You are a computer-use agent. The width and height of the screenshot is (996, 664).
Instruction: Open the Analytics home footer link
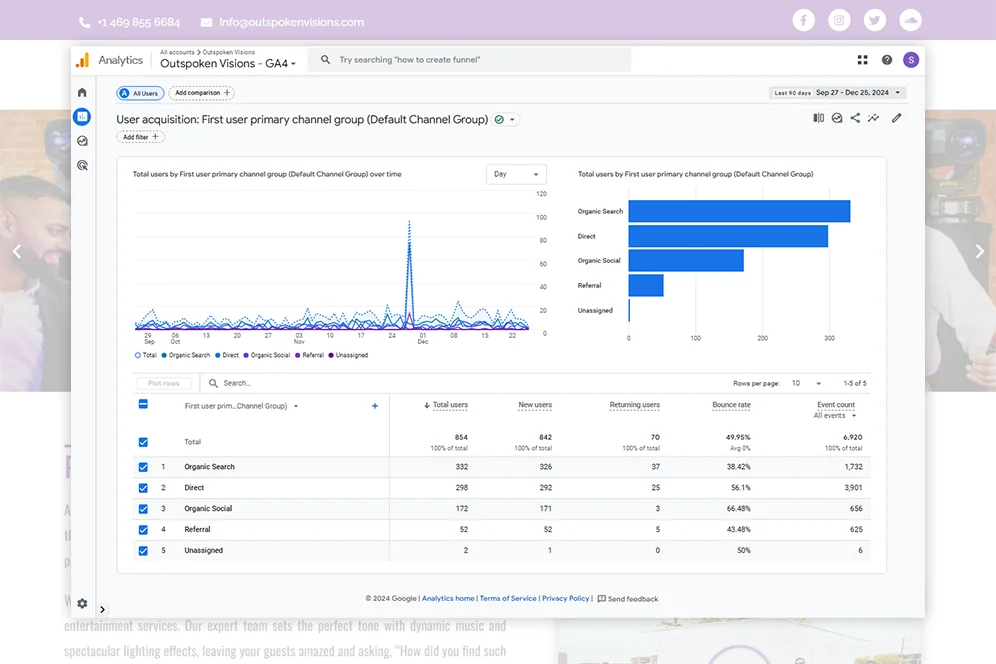(x=448, y=599)
